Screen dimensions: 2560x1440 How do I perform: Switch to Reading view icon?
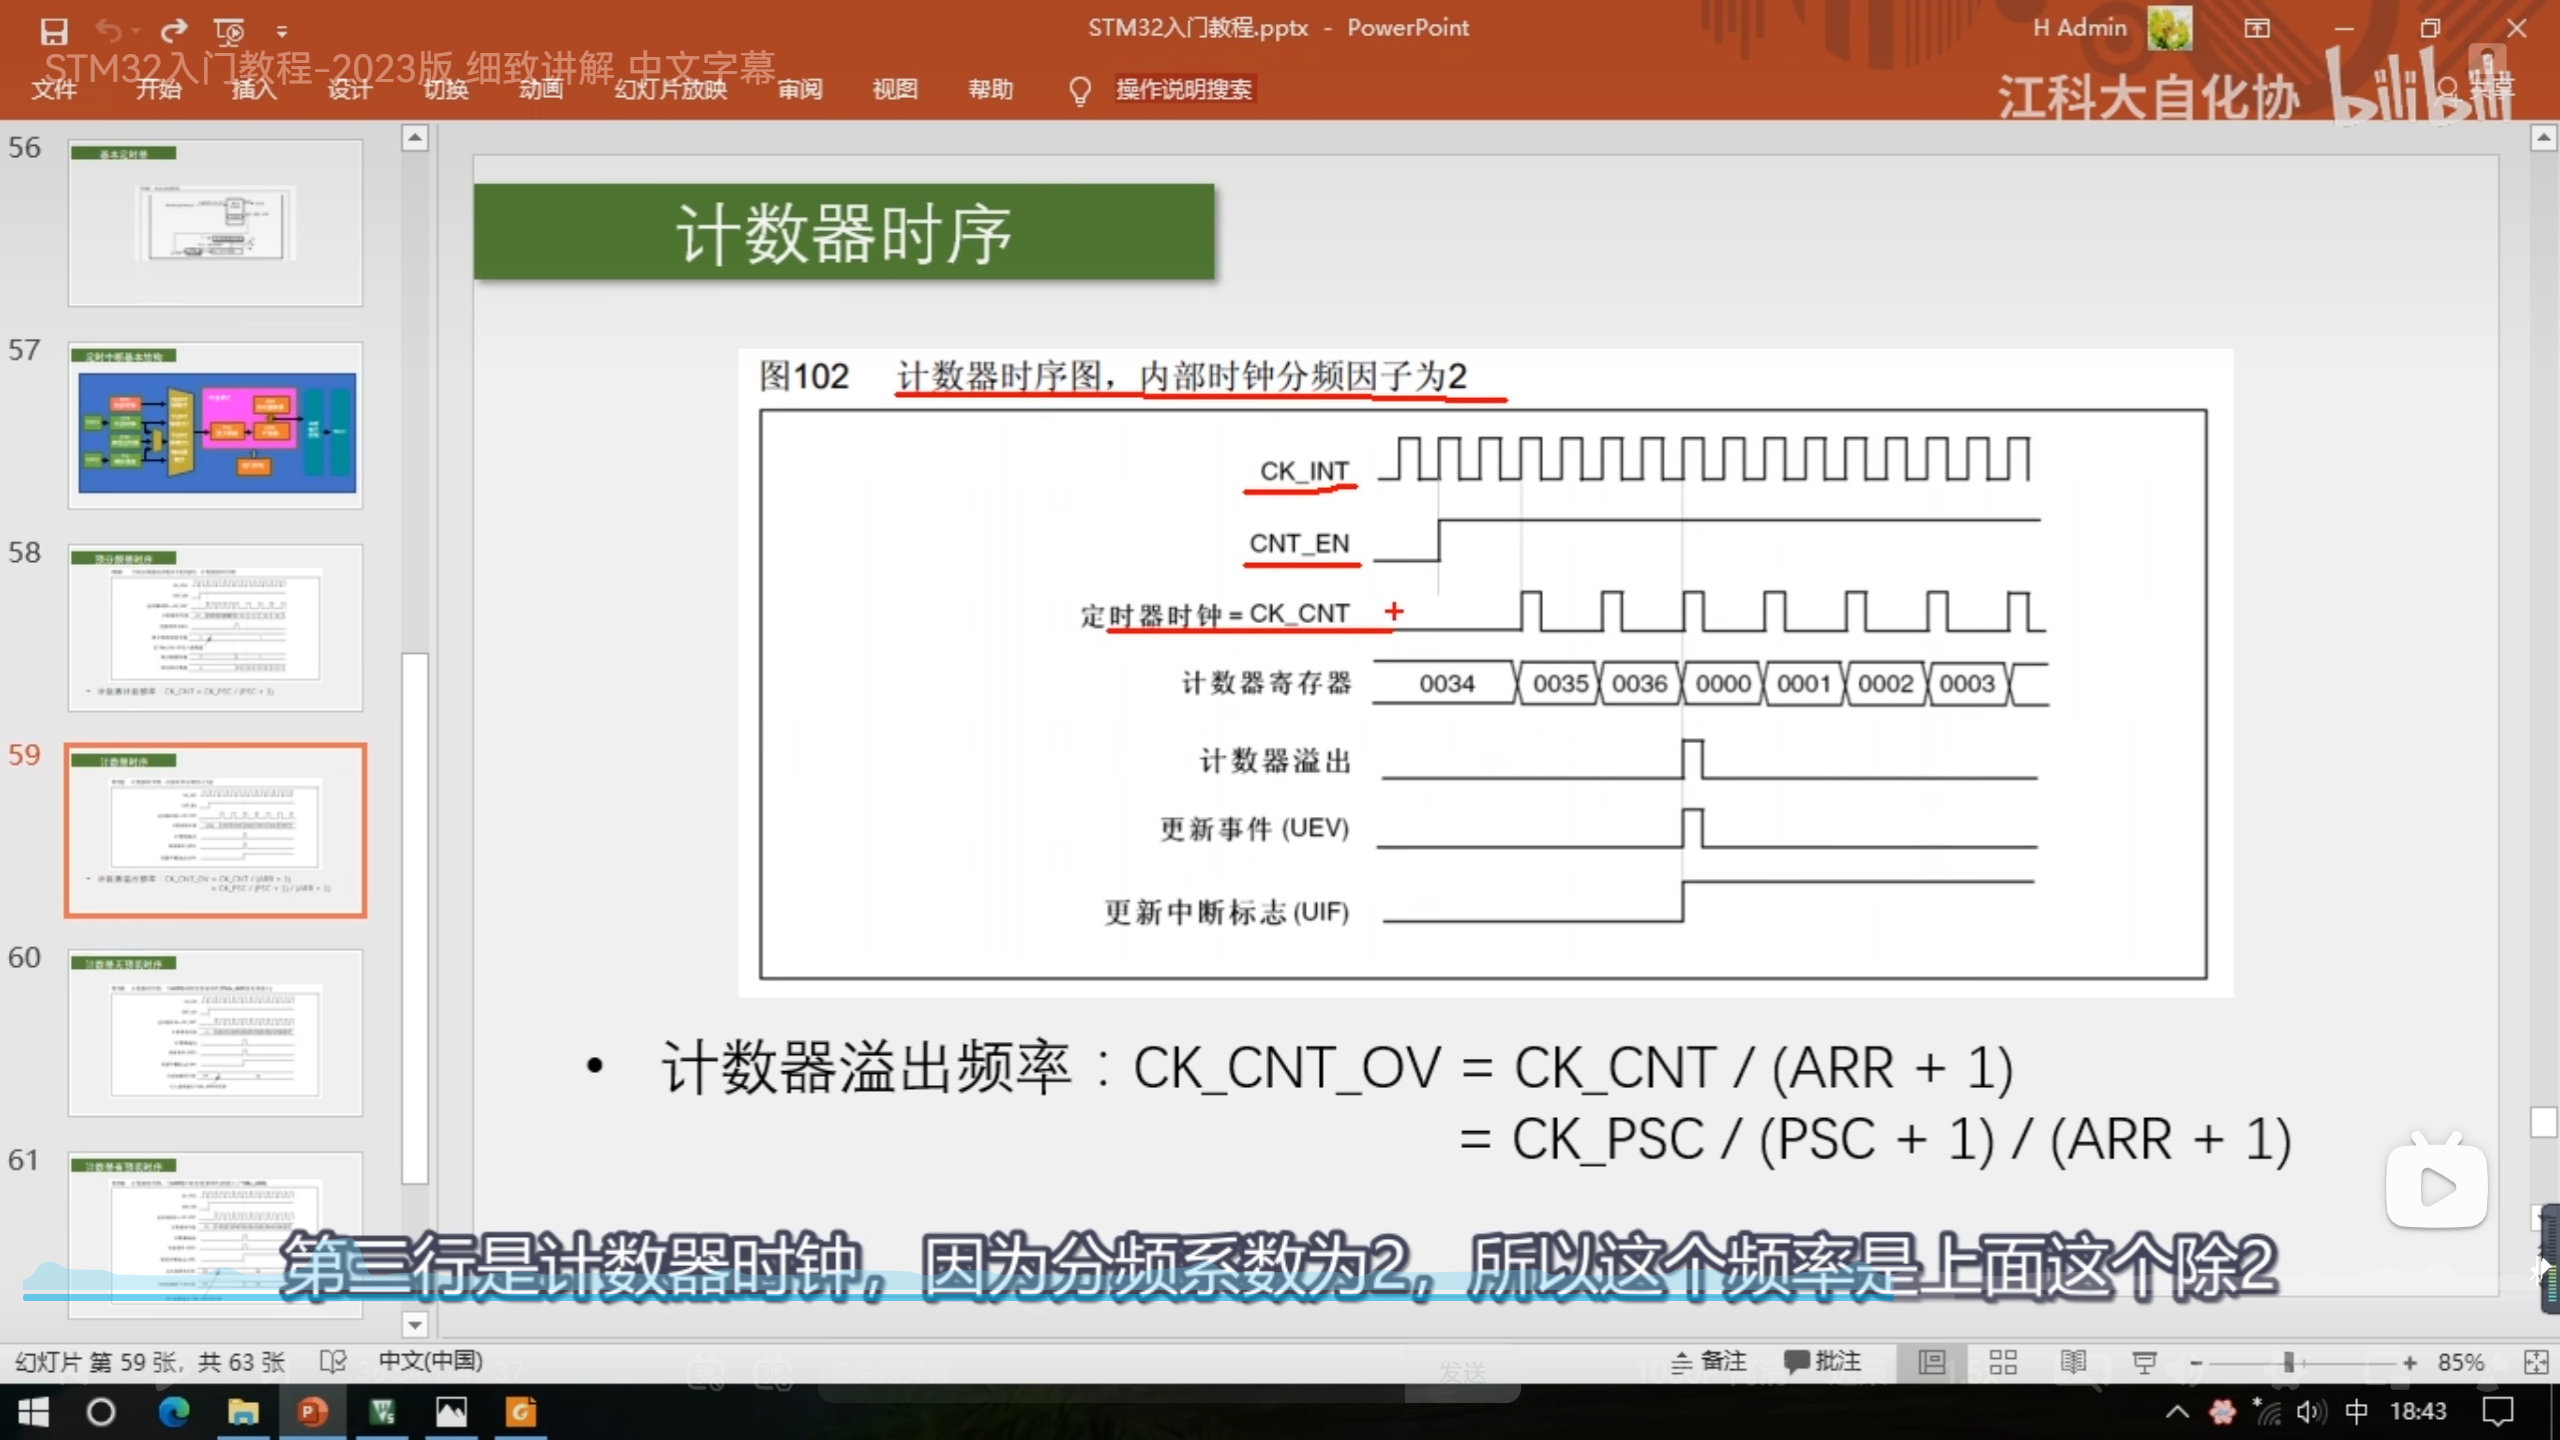pos(2073,1362)
